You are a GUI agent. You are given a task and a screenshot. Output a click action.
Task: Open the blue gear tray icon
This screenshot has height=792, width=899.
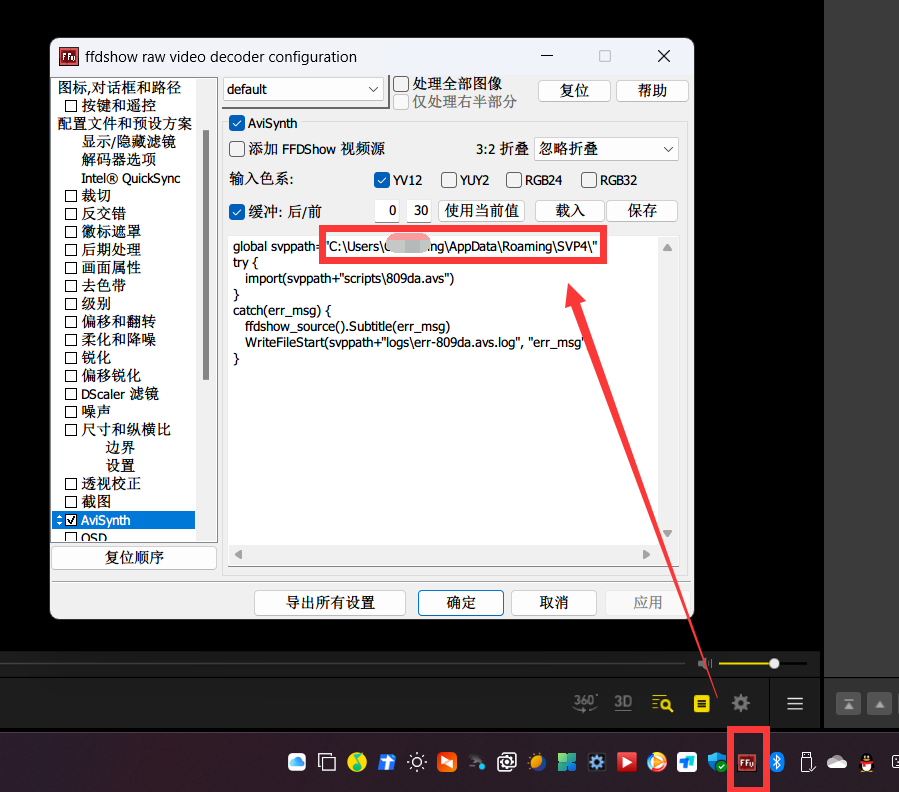pyautogui.click(x=597, y=762)
